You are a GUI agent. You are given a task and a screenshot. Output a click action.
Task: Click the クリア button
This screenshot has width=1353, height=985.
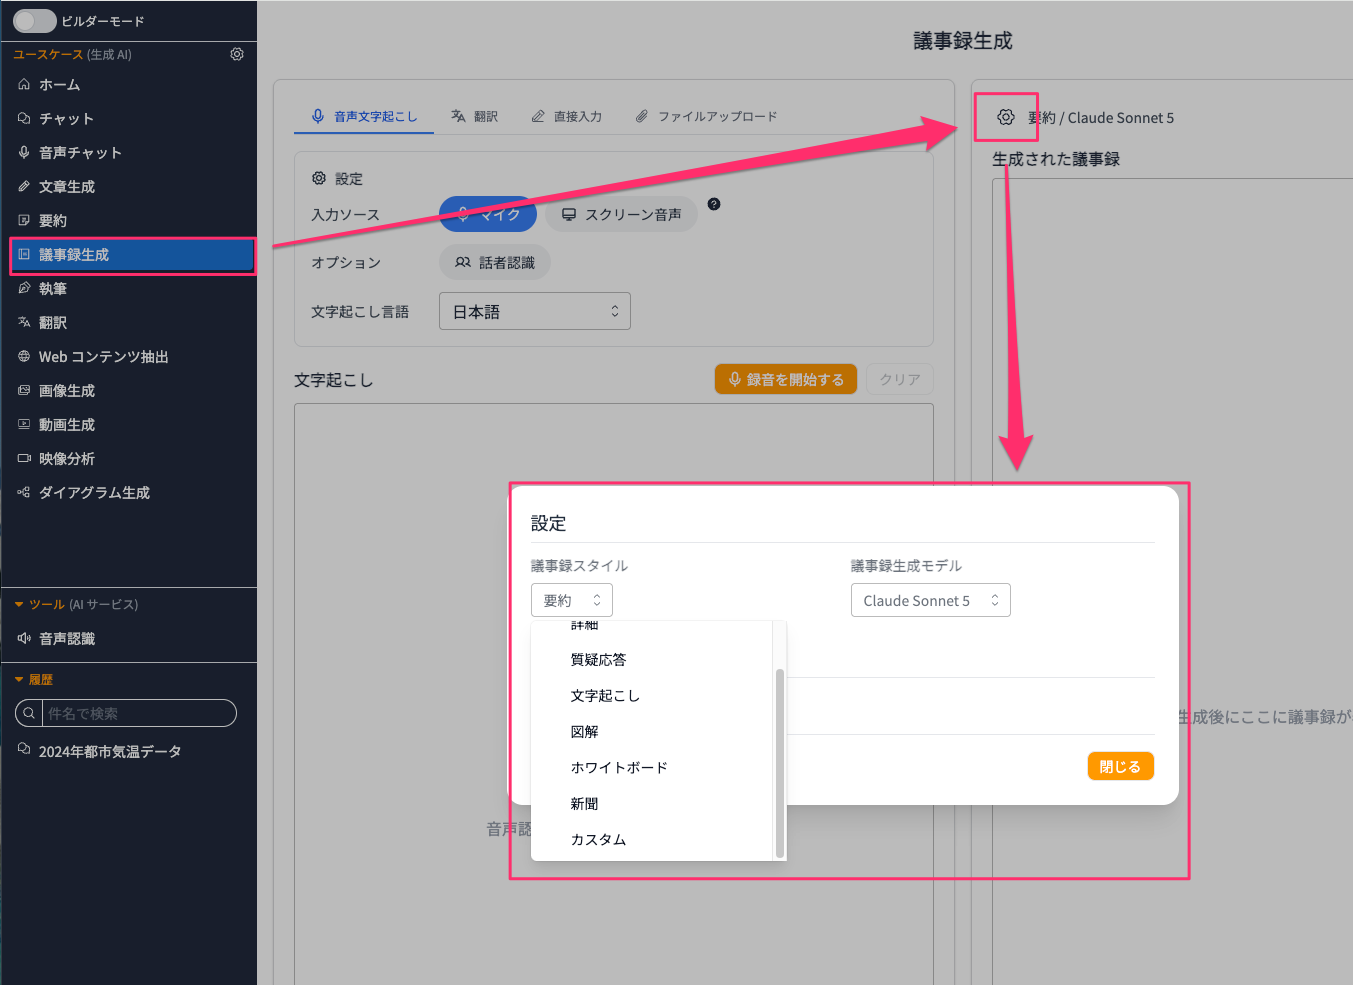point(900,379)
